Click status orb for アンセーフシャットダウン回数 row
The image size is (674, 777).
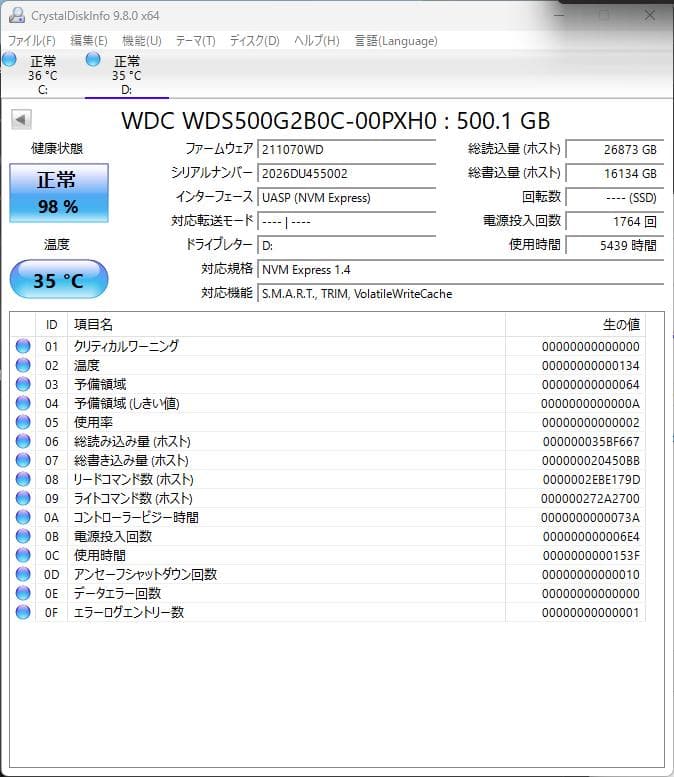tap(23, 574)
